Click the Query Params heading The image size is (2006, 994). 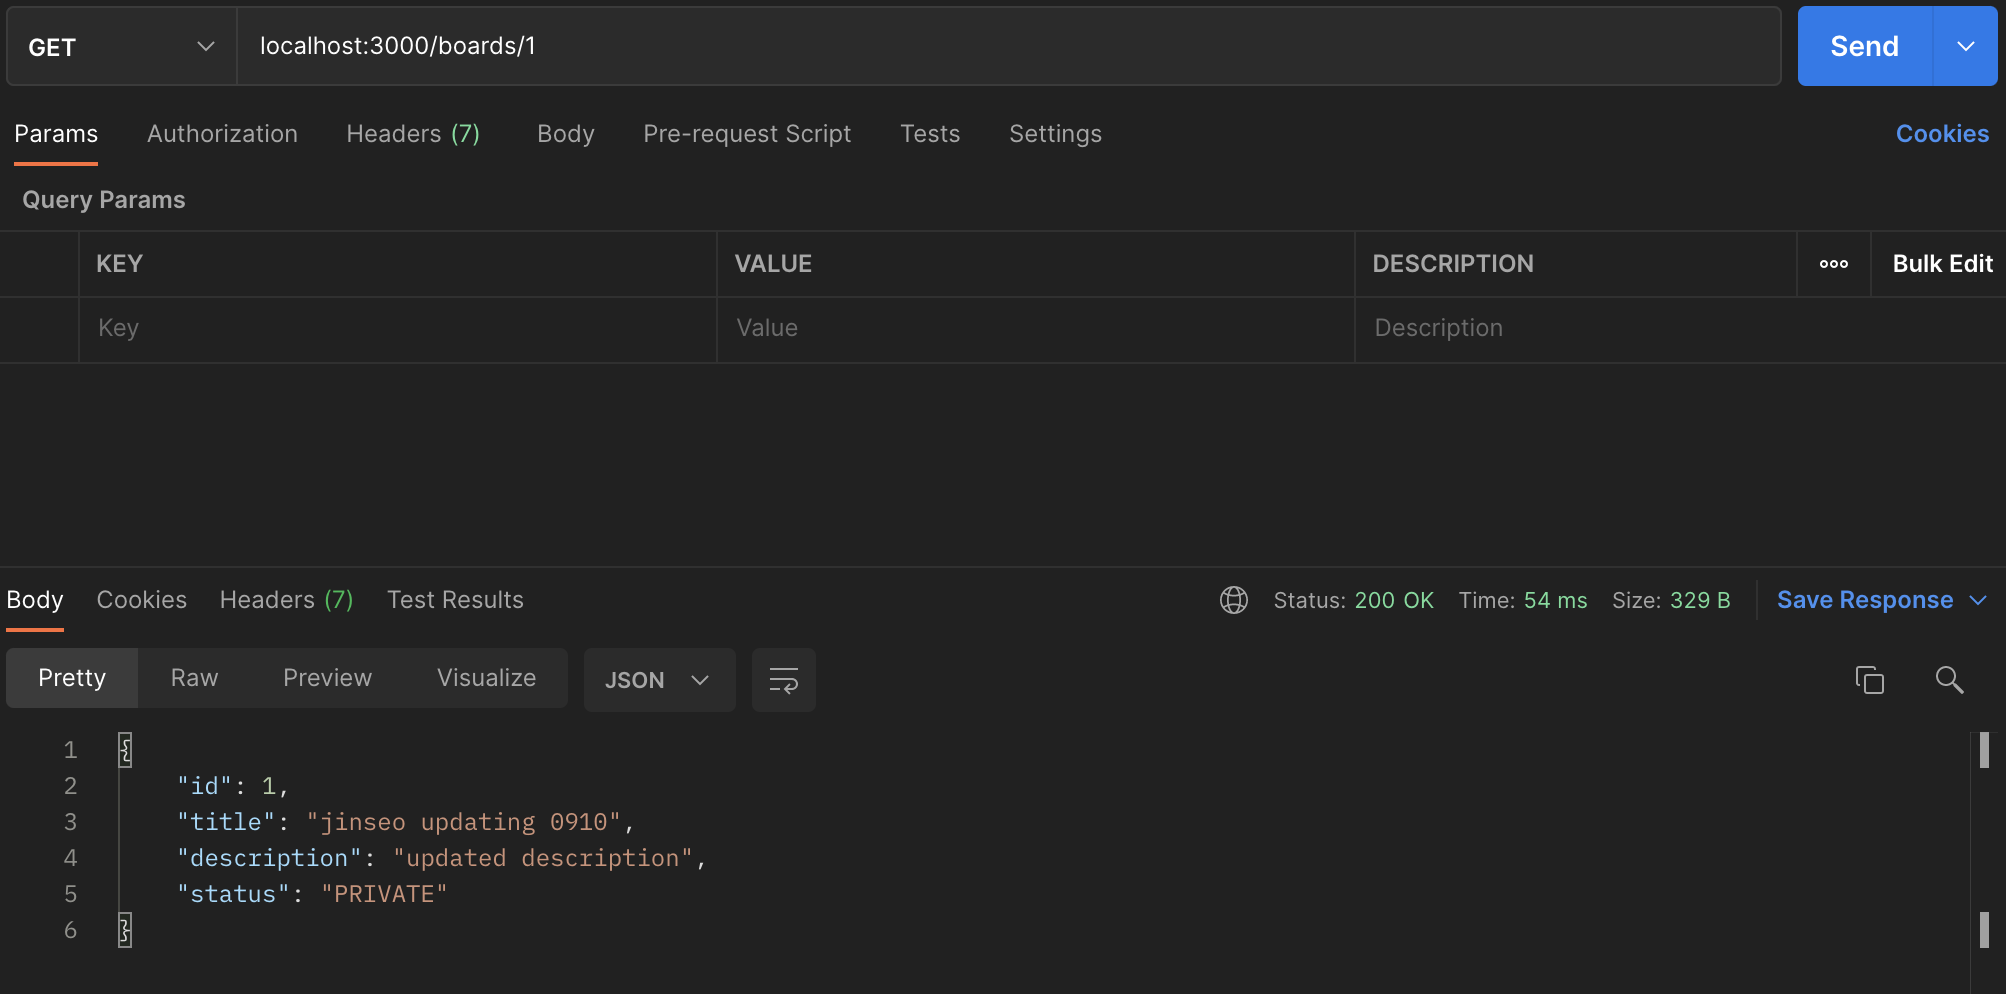[x=104, y=200]
